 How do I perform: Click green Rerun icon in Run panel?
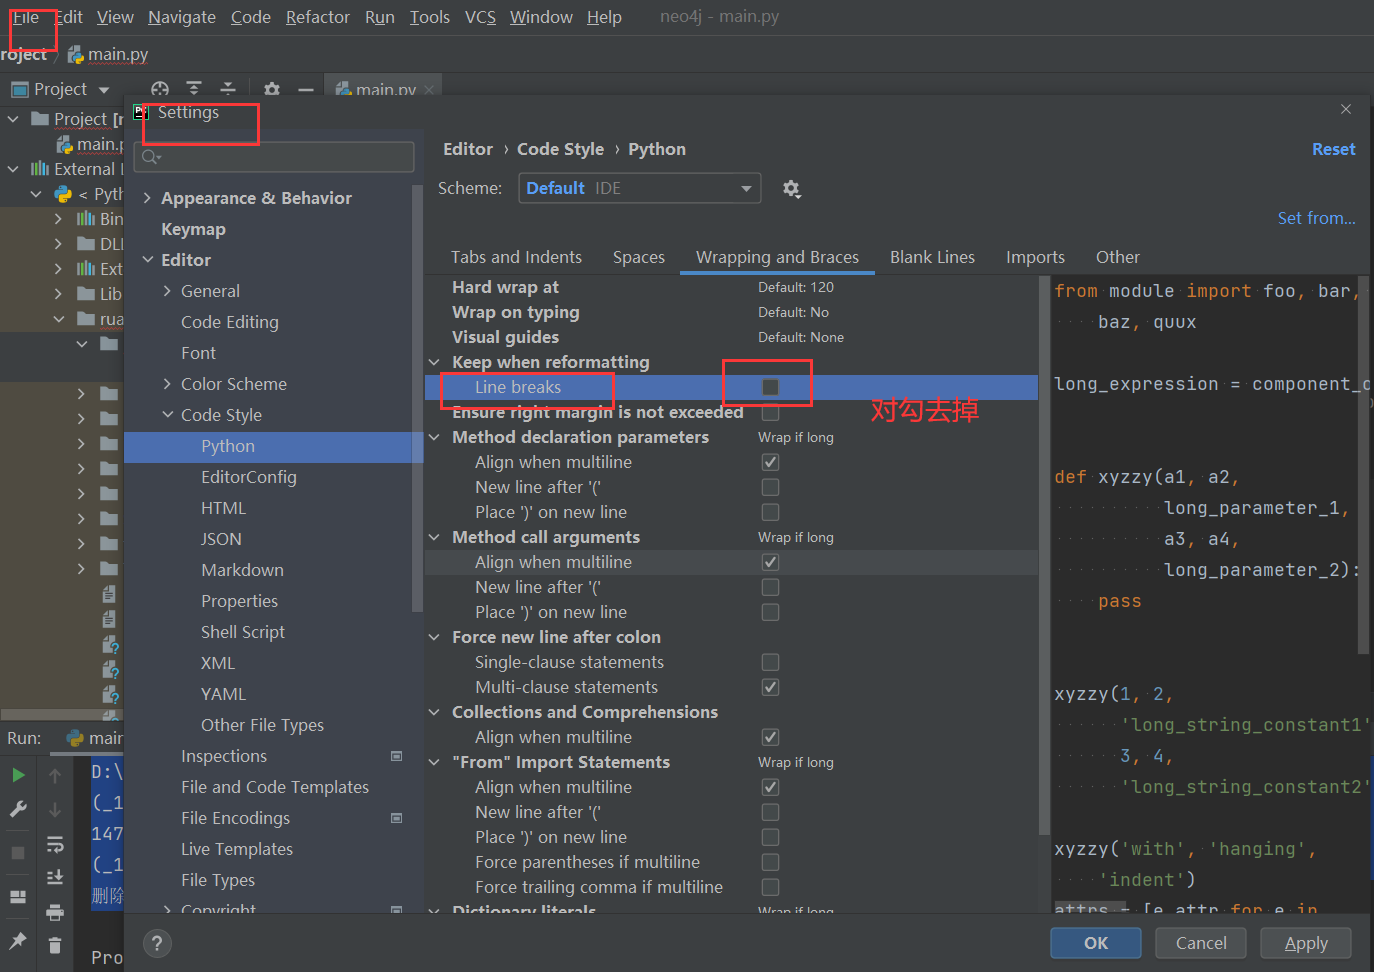click(x=18, y=775)
